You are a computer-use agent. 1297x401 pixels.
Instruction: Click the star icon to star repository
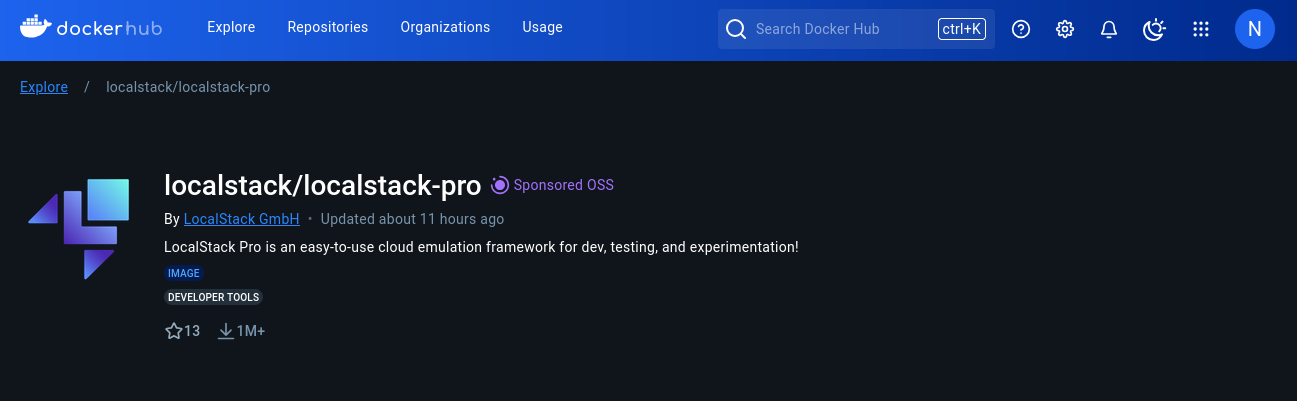[x=174, y=331]
